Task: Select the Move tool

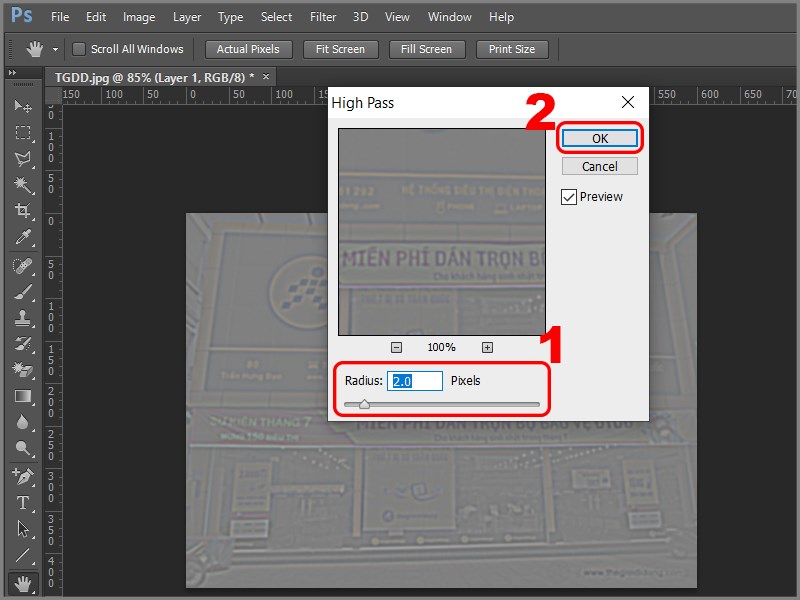Action: (x=22, y=106)
